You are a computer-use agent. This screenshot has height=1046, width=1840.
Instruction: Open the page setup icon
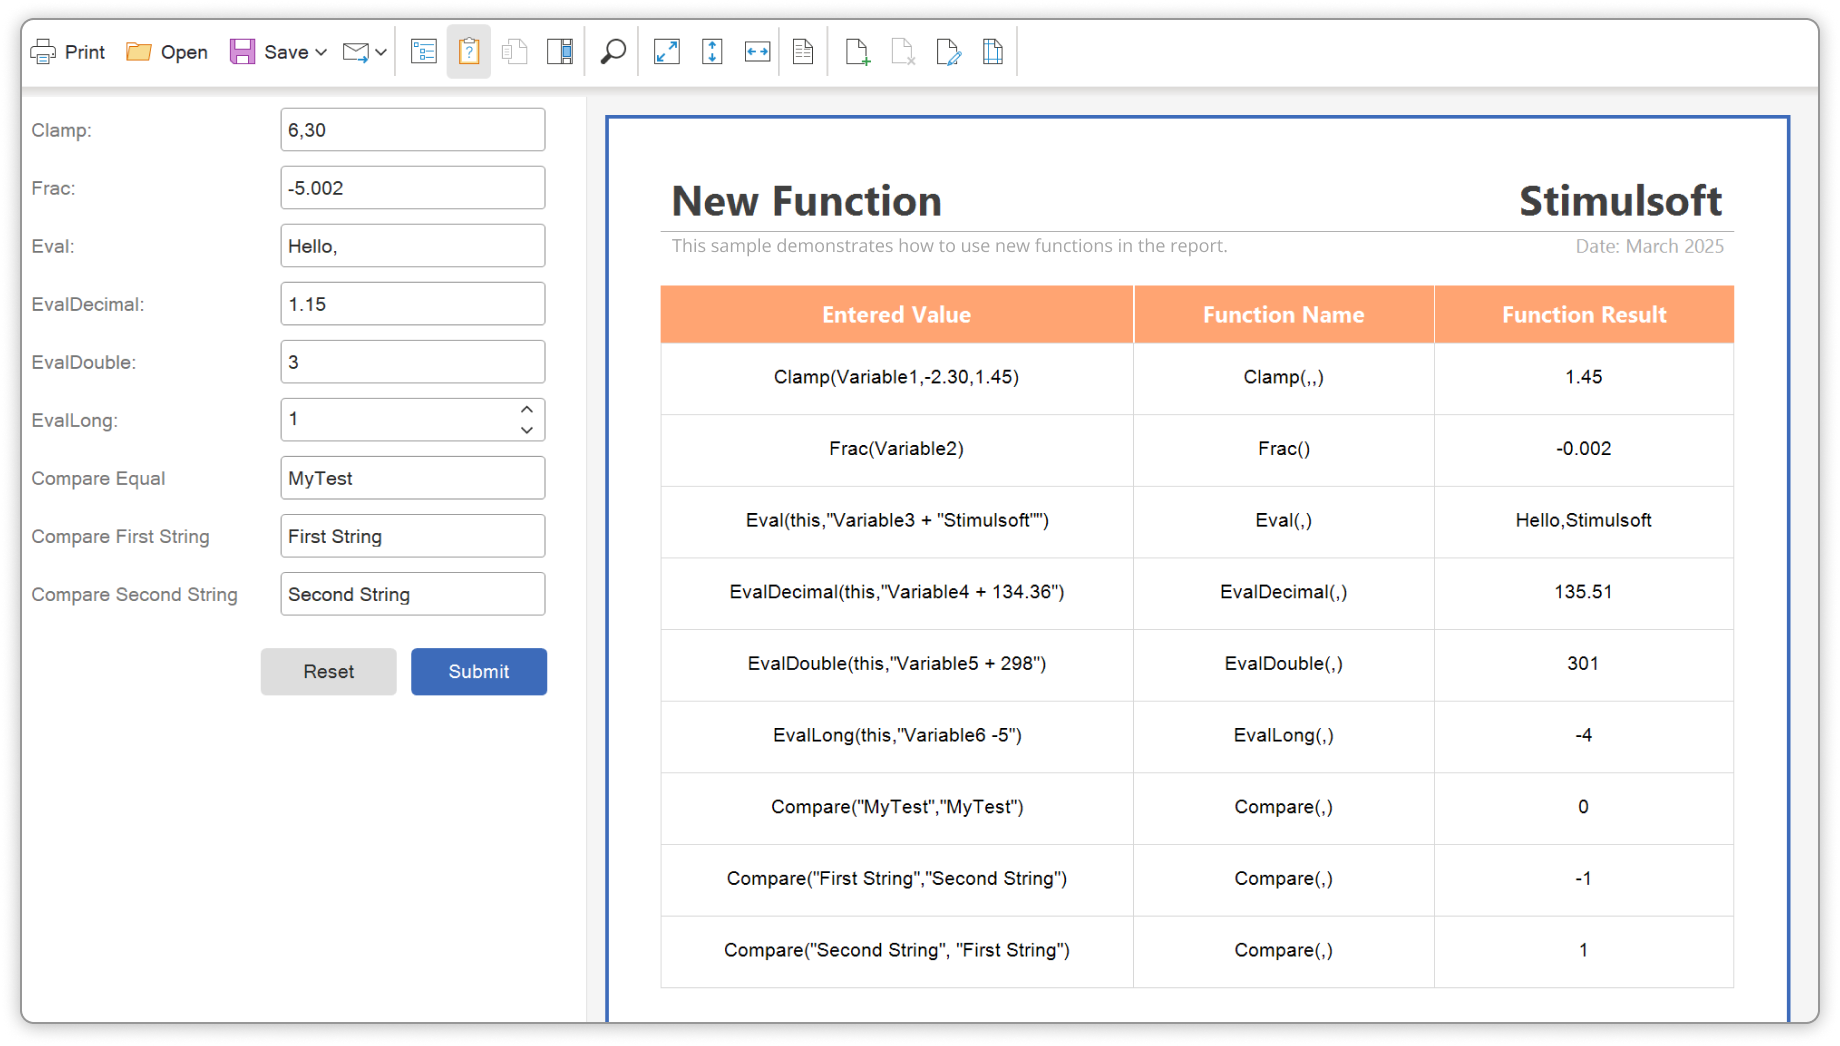pos(993,52)
